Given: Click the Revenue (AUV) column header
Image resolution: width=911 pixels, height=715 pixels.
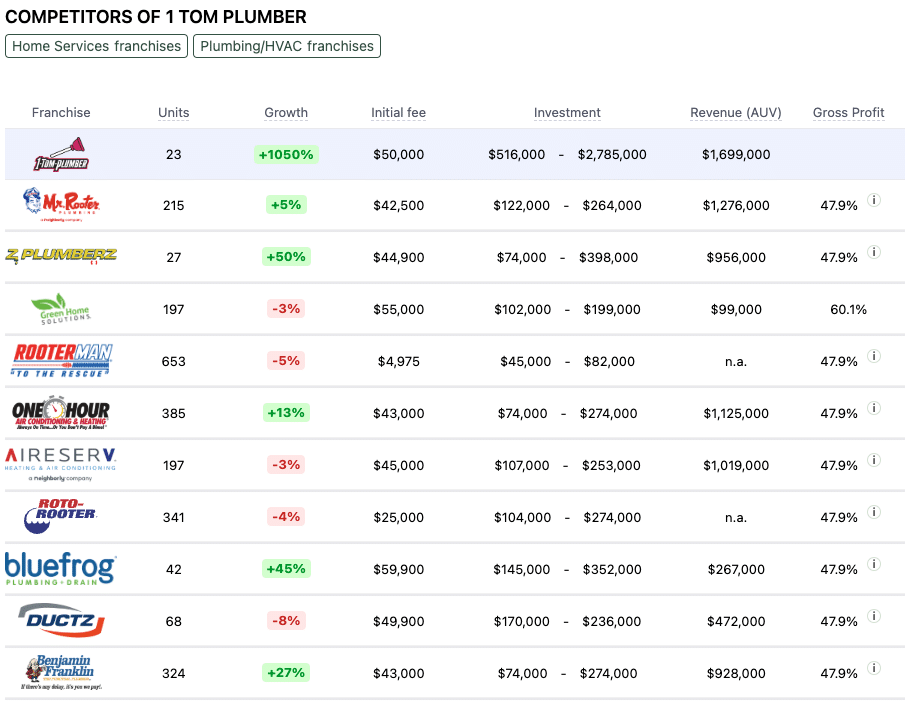Looking at the screenshot, I should [x=735, y=113].
